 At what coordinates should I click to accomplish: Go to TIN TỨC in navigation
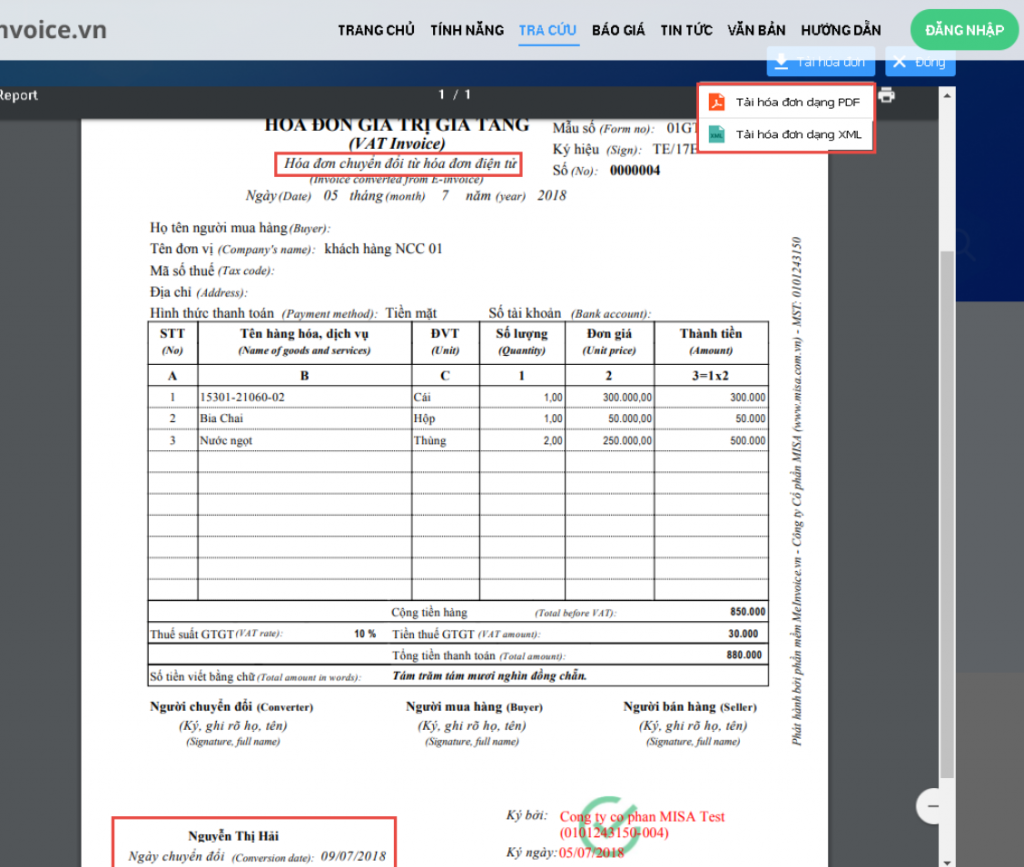click(686, 30)
